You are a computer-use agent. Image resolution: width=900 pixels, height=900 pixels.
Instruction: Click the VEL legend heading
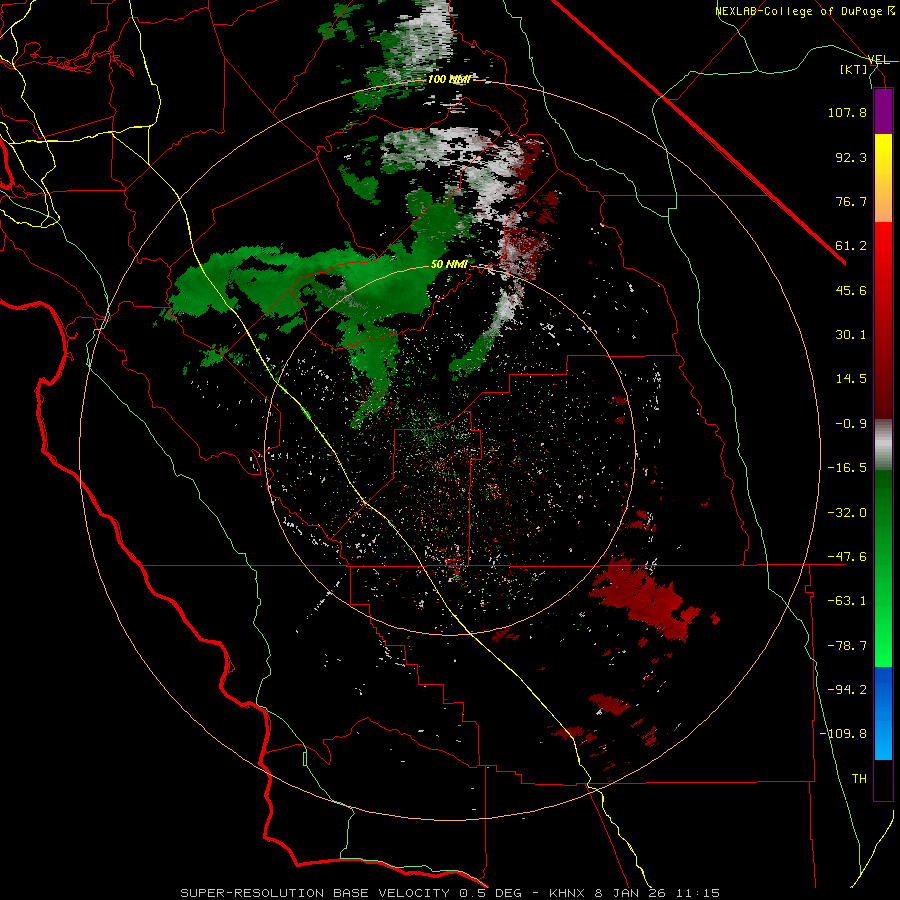click(x=879, y=60)
